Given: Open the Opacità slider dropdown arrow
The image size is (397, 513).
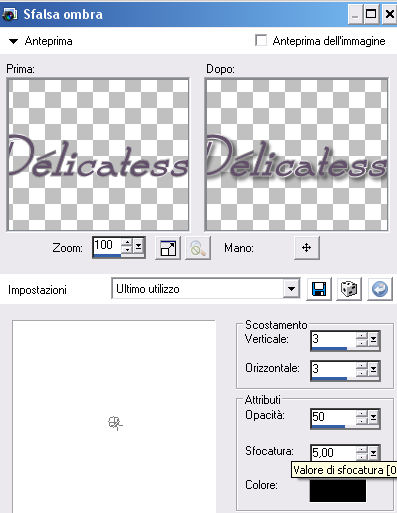Looking at the screenshot, I should pyautogui.click(x=373, y=417).
